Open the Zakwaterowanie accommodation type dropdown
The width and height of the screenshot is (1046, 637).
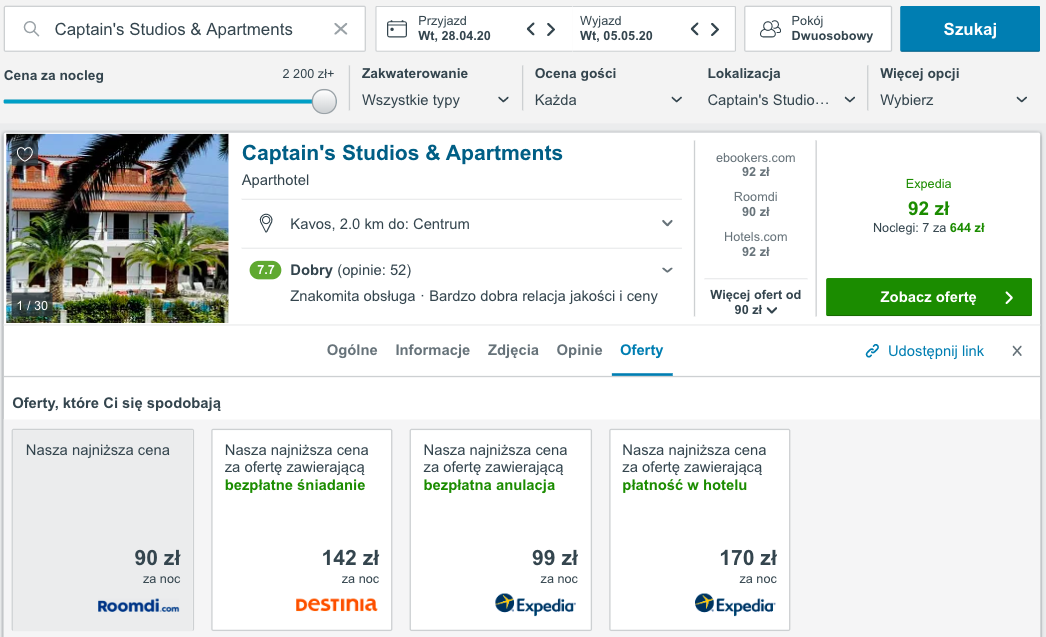tap(435, 100)
